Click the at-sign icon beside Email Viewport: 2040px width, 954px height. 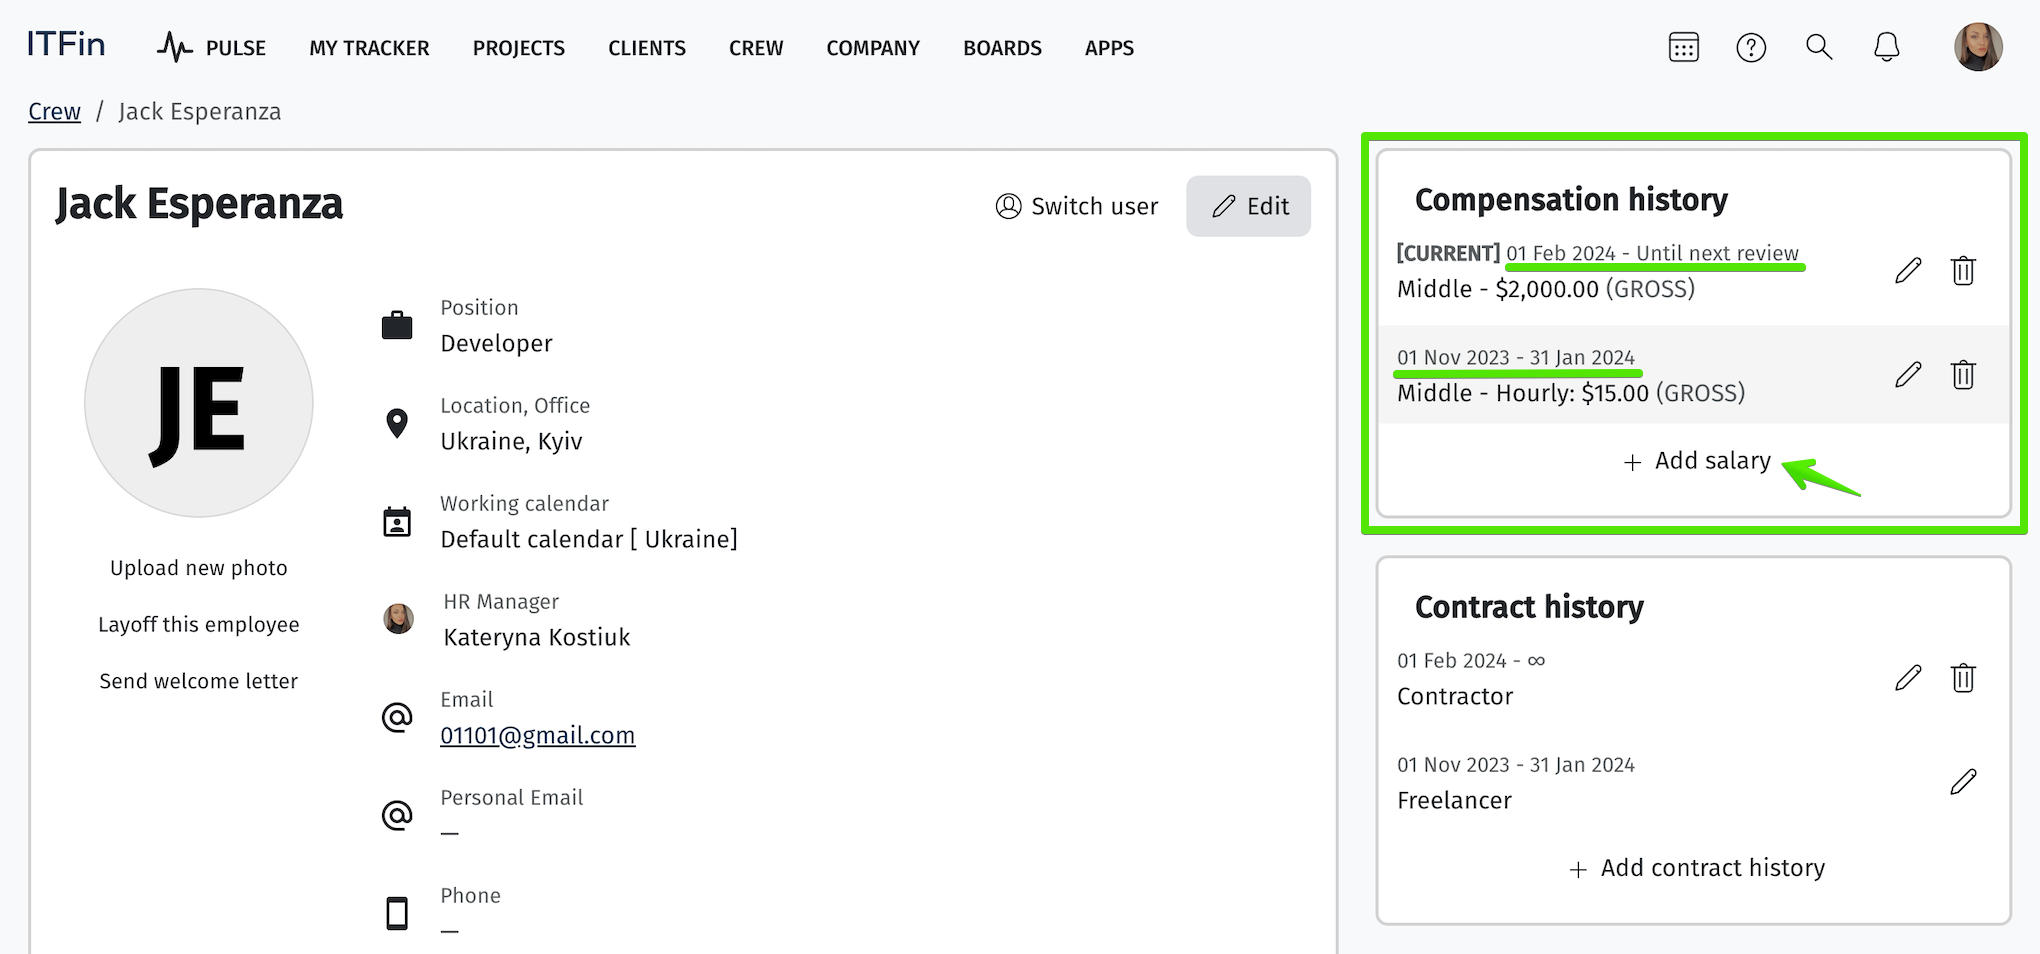(x=397, y=717)
